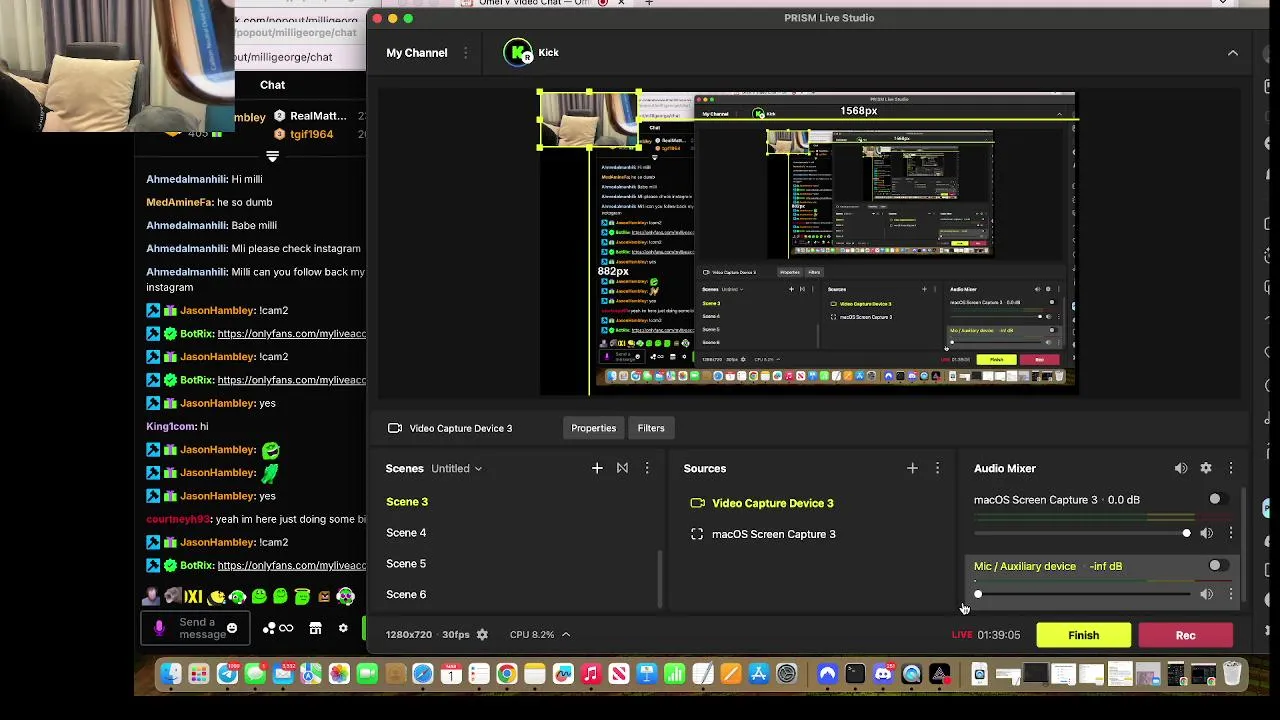Click the Chat header label
The image size is (1280, 720).
point(273,85)
